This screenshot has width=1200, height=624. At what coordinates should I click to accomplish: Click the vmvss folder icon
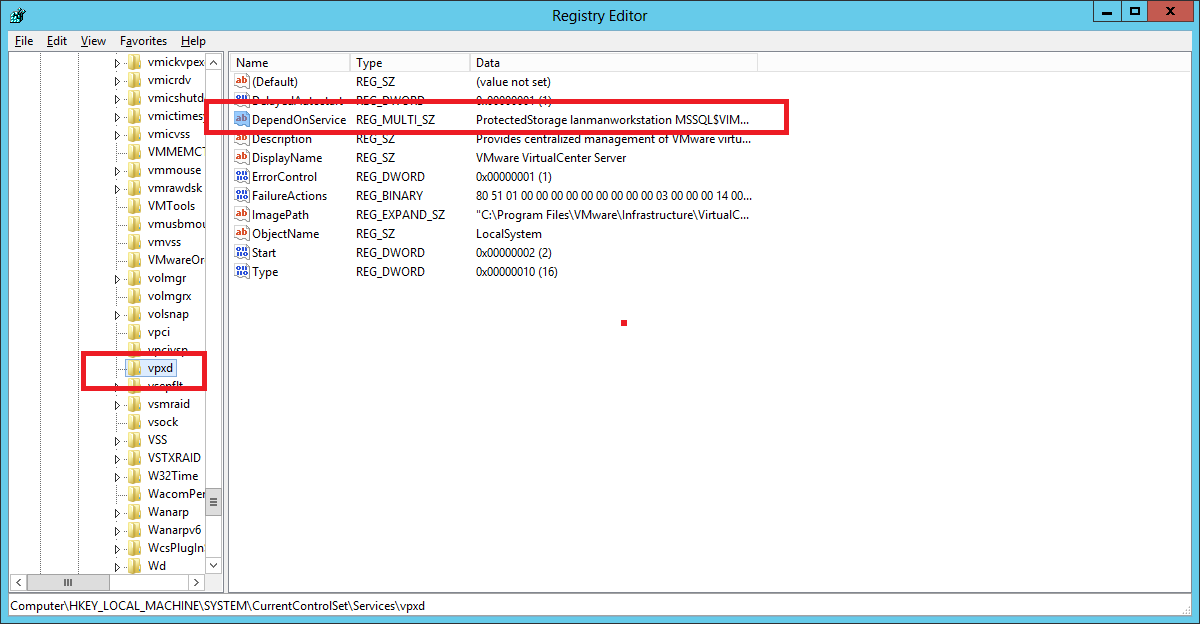[x=135, y=242]
